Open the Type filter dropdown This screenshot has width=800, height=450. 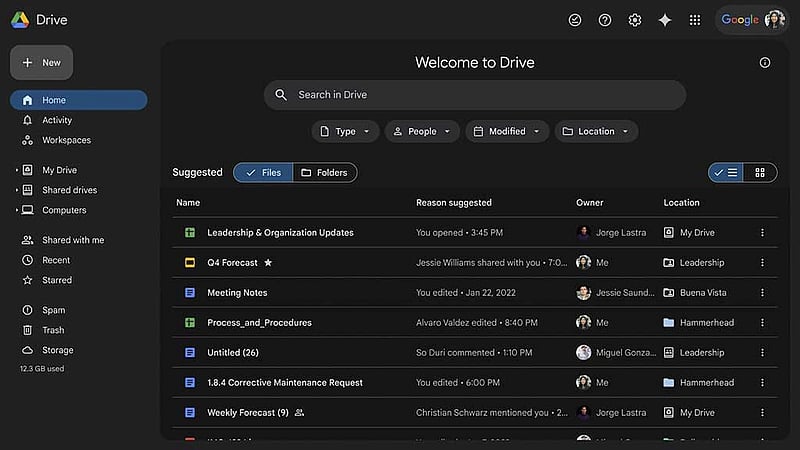[x=345, y=132]
